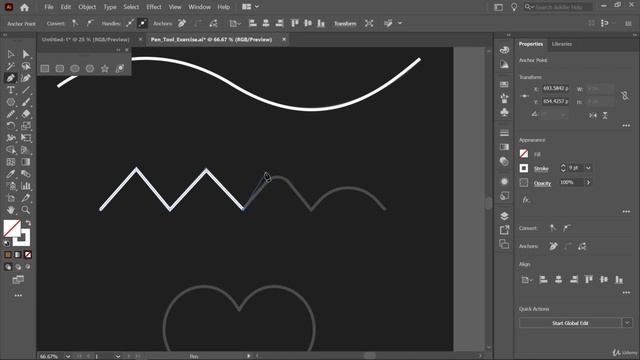The height and width of the screenshot is (360, 640).
Task: Select the Scale tool
Action: coord(26,126)
